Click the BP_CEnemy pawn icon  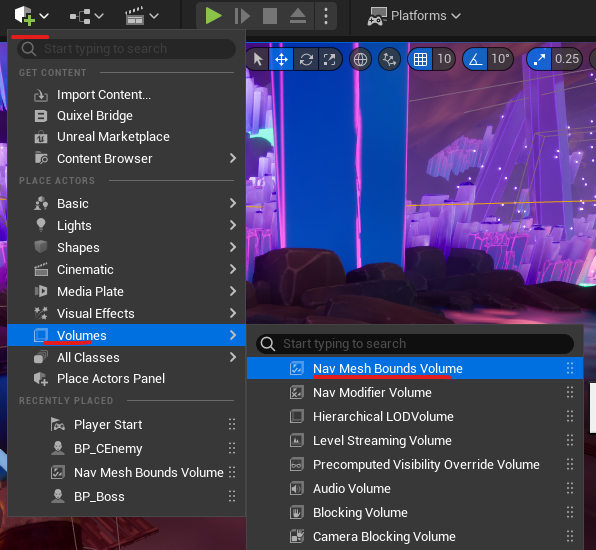(58, 448)
